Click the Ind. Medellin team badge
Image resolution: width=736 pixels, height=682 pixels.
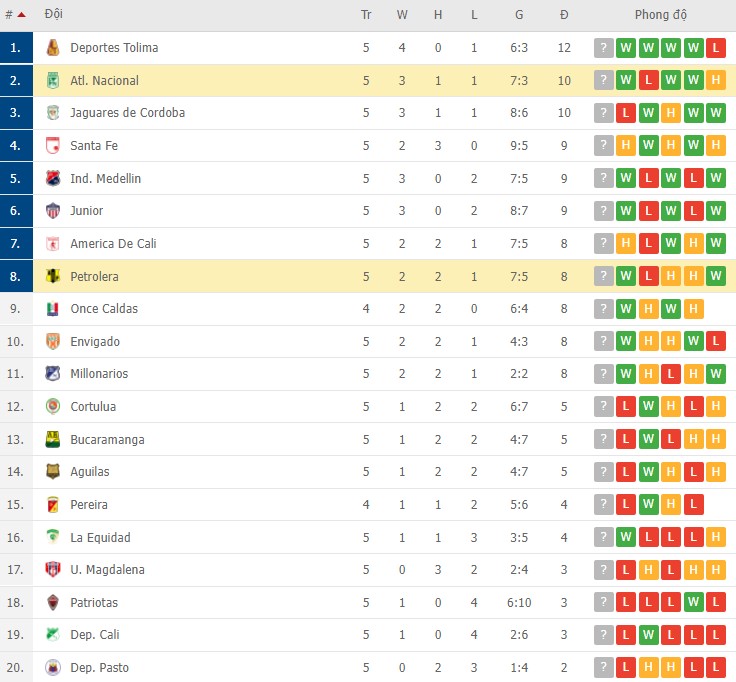point(53,179)
